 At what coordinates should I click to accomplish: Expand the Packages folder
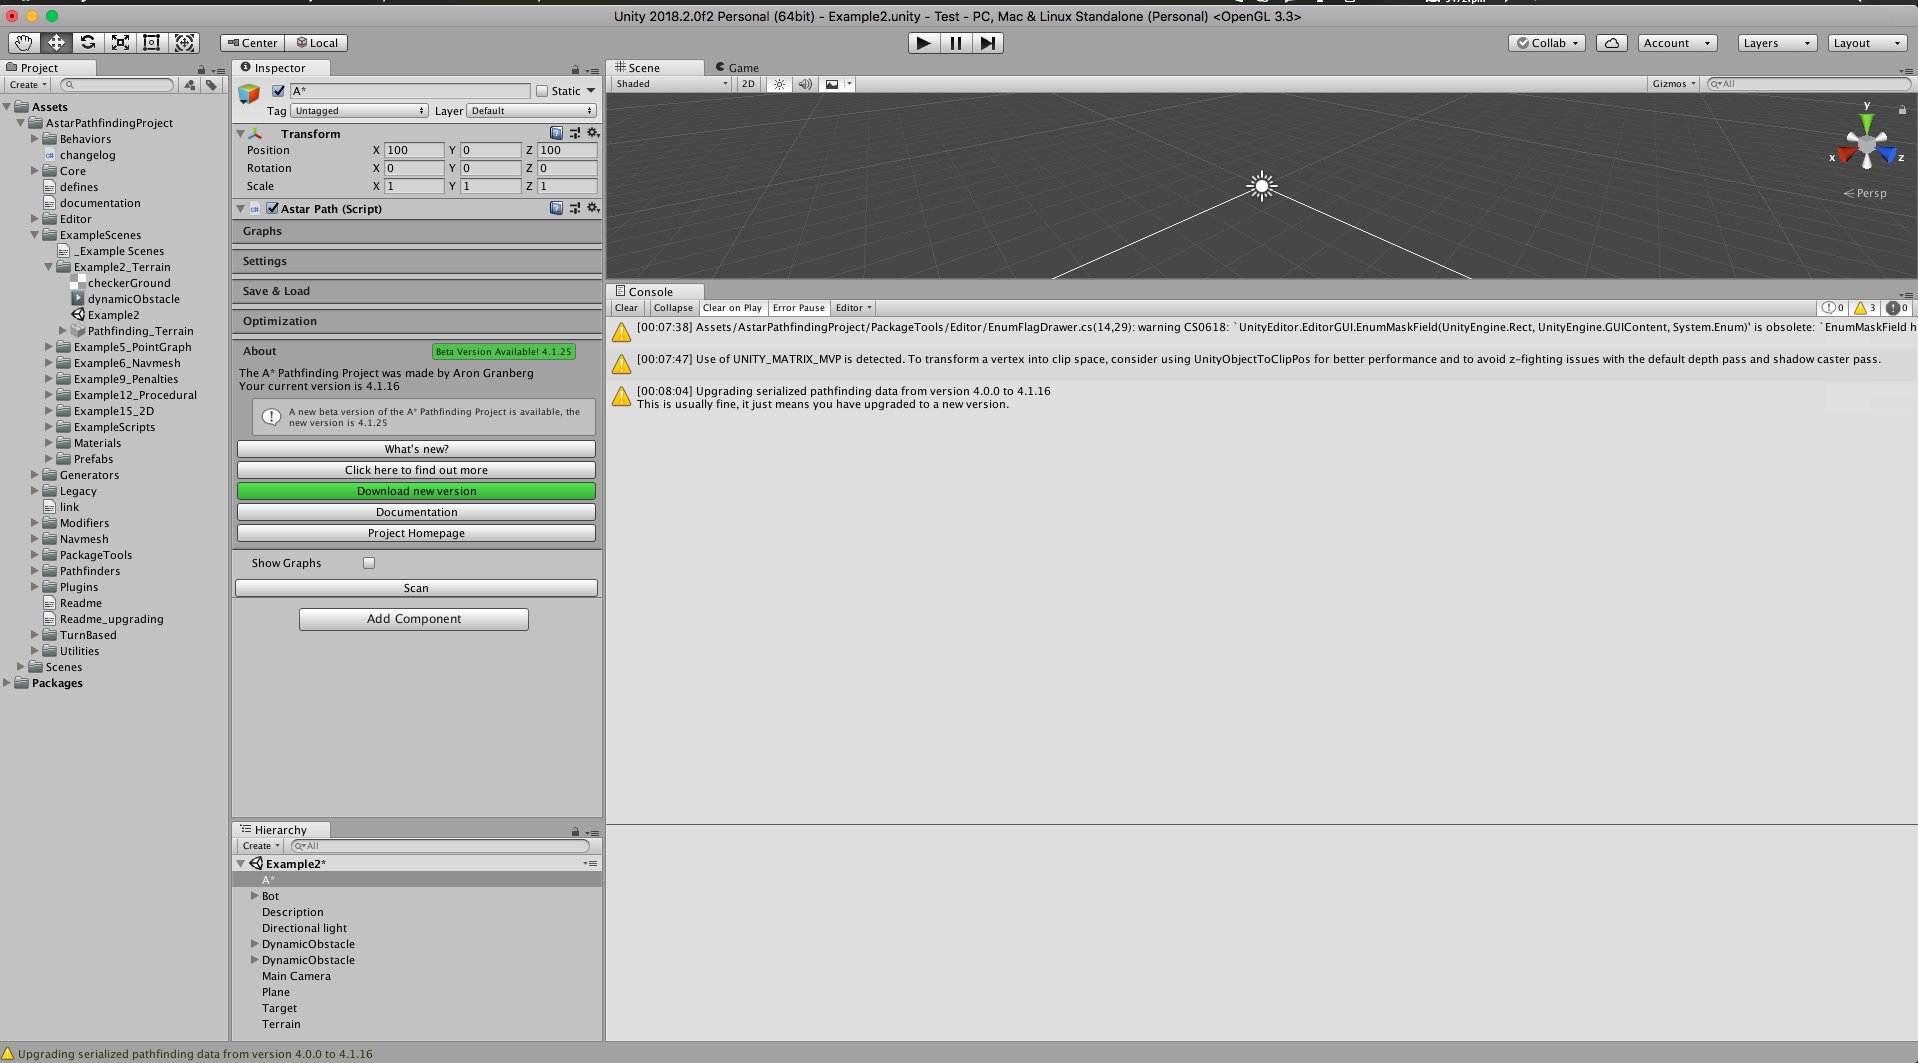(x=7, y=683)
